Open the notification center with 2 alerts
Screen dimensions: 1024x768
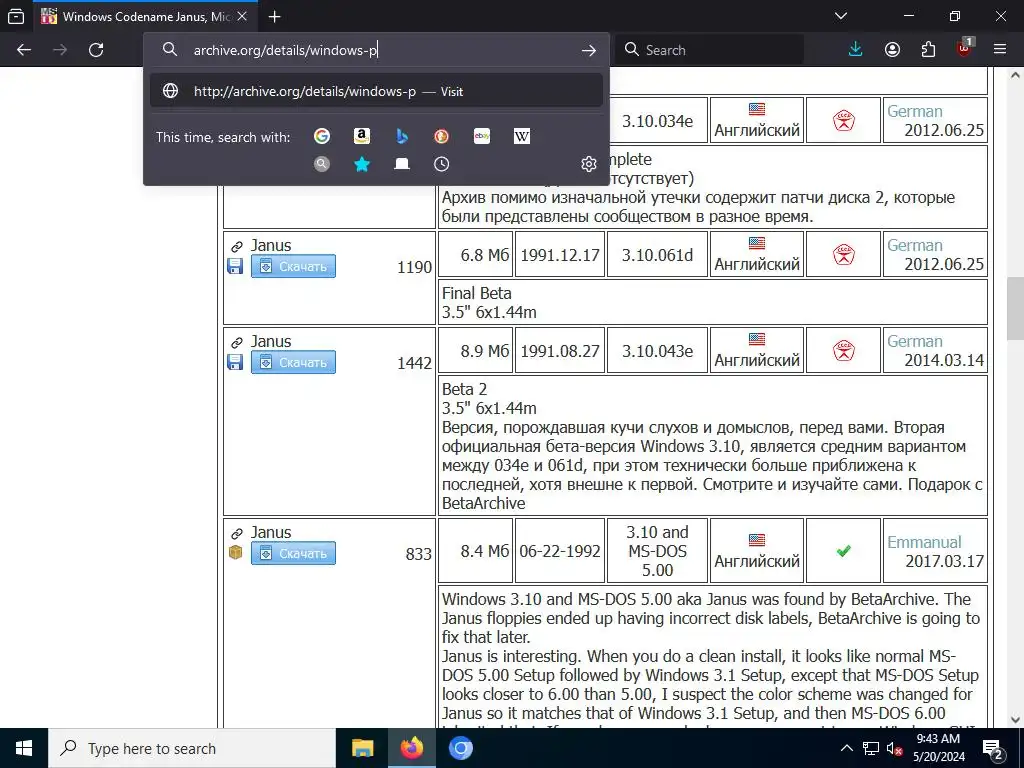pos(993,750)
